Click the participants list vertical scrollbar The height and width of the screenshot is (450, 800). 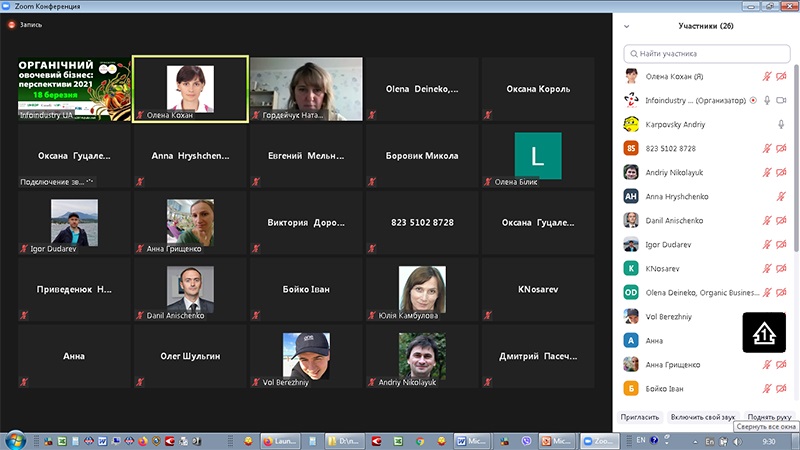795,158
